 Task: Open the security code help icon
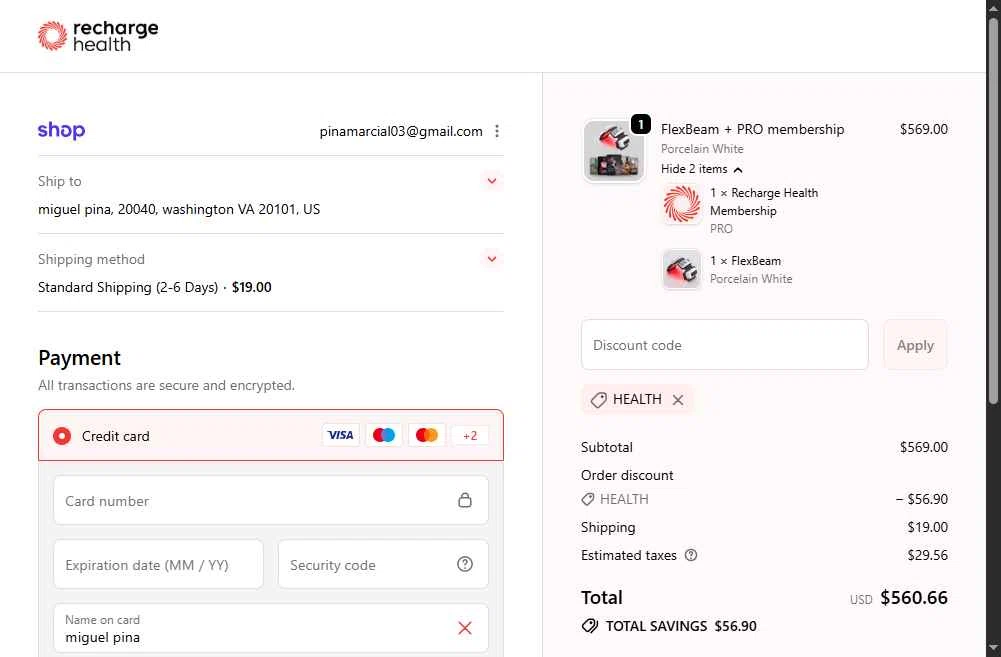[465, 564]
